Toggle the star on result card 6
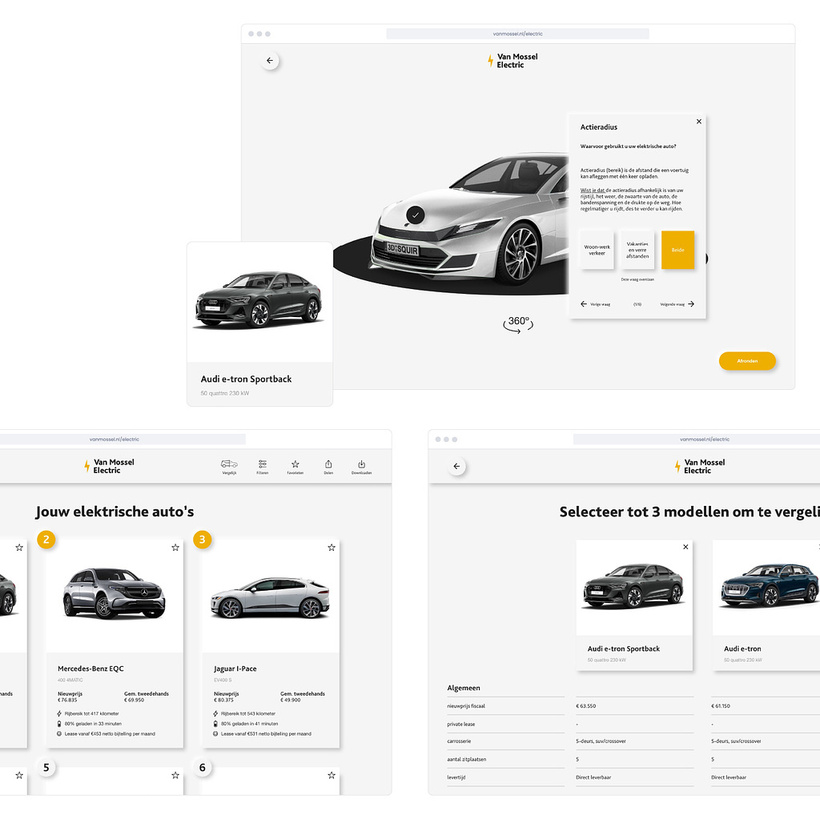820x819 pixels. [x=331, y=775]
